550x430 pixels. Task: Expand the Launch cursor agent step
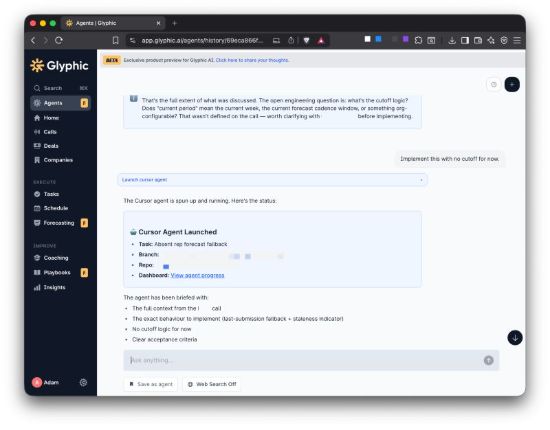272,180
